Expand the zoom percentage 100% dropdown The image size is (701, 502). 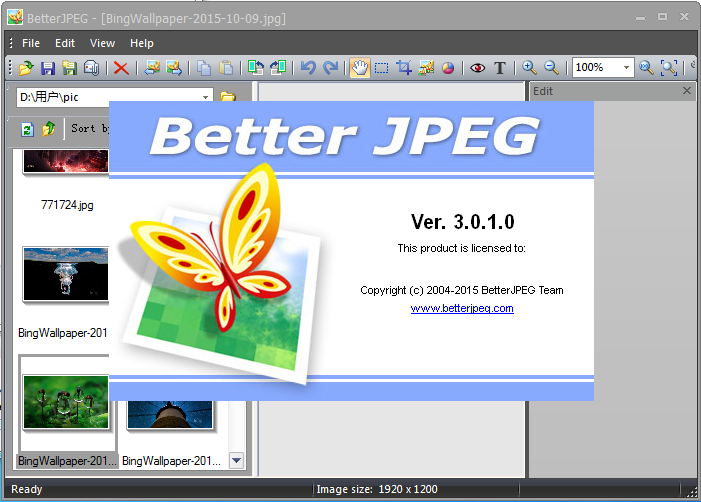point(627,68)
